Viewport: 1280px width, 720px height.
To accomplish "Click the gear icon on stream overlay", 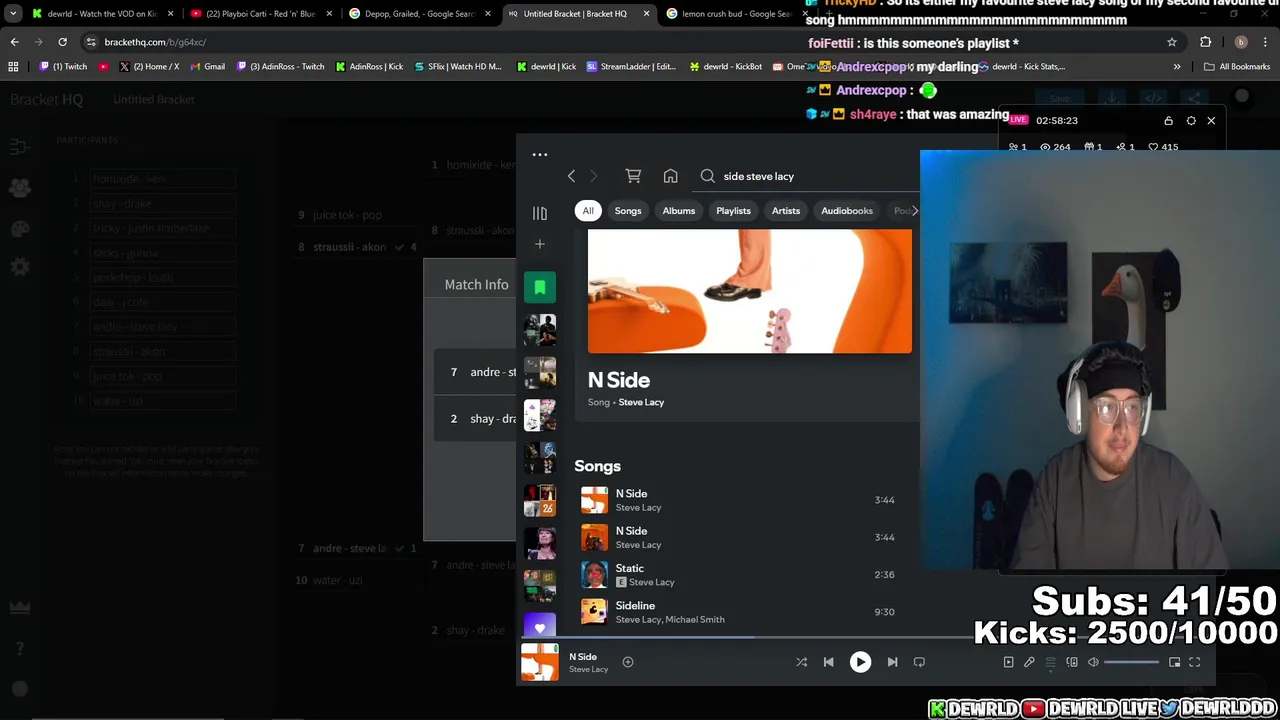I will tap(1191, 121).
